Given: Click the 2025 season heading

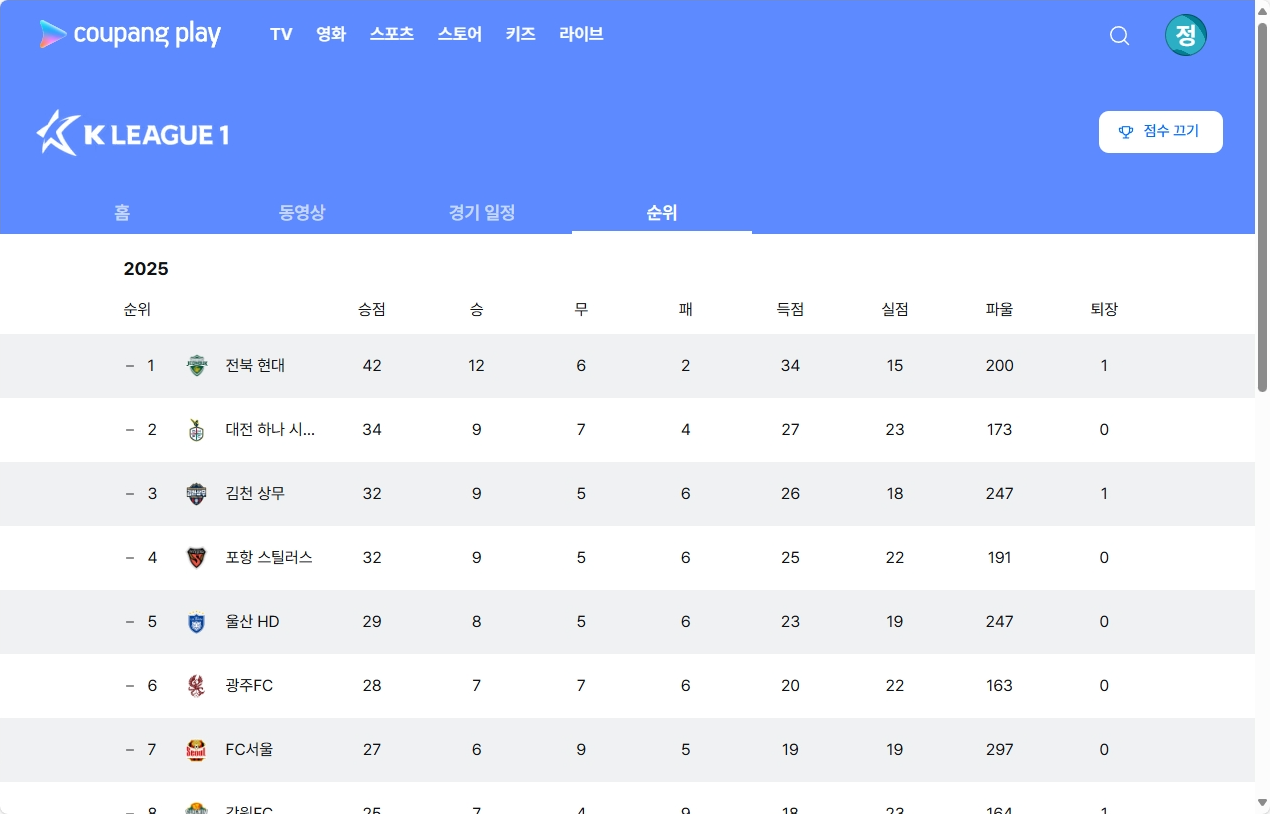Looking at the screenshot, I should coord(146,269).
